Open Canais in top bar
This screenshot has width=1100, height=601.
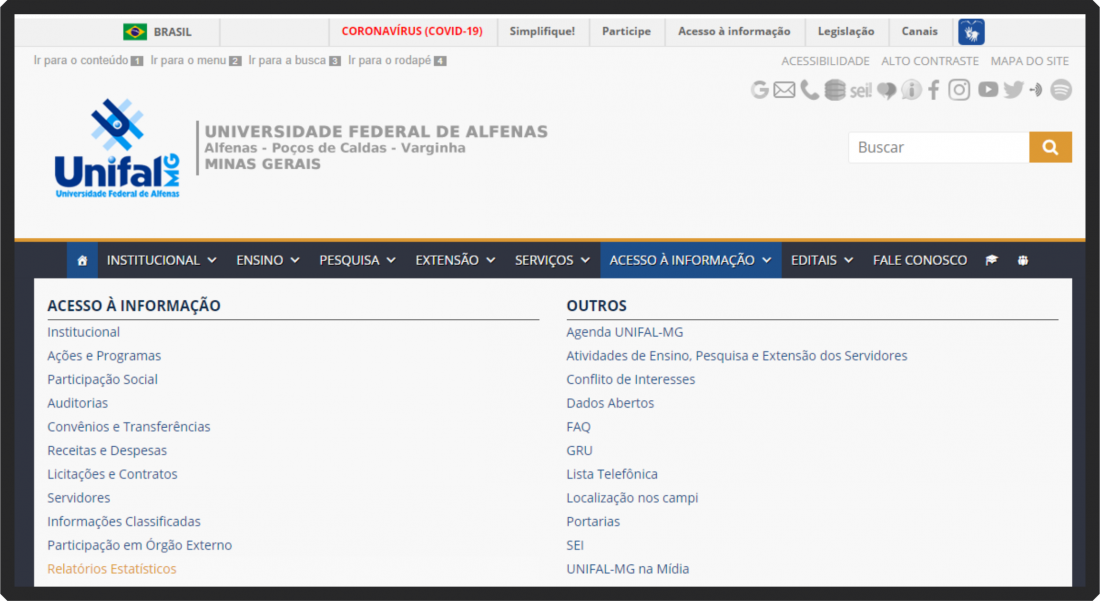coord(920,32)
